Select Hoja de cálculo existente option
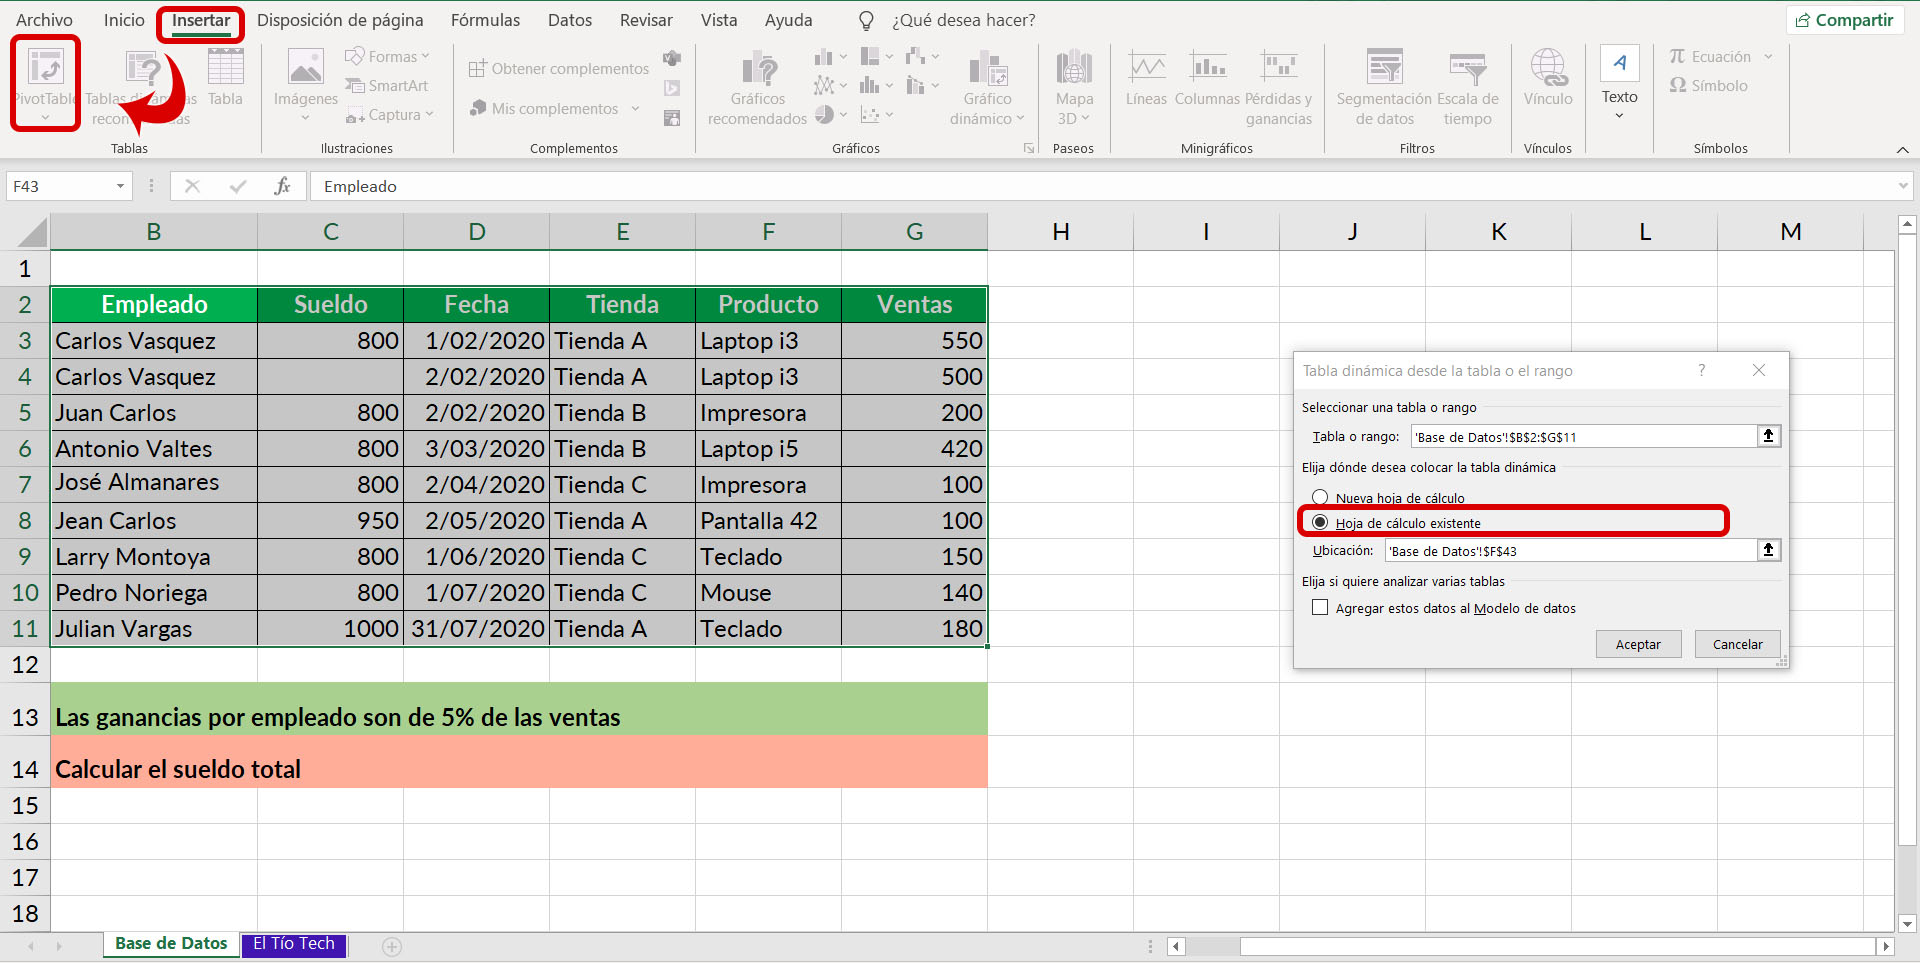1920x963 pixels. 1320,523
